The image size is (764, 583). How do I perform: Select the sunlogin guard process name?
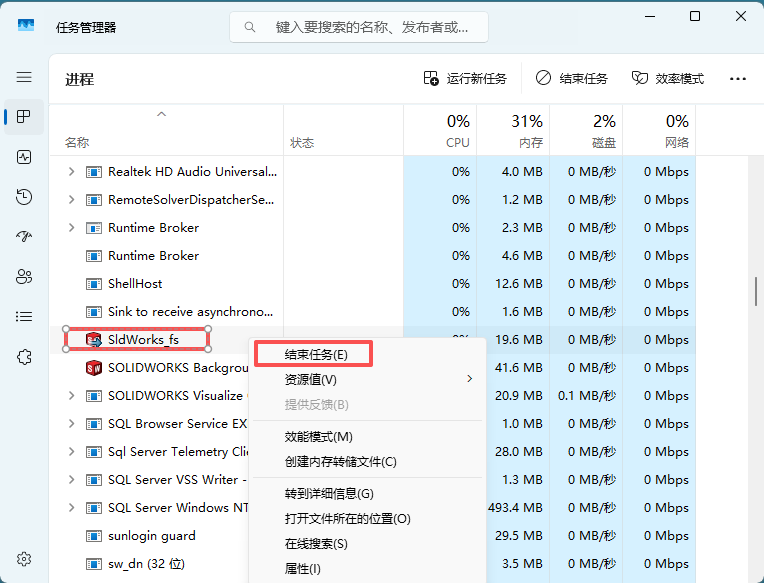pos(152,536)
